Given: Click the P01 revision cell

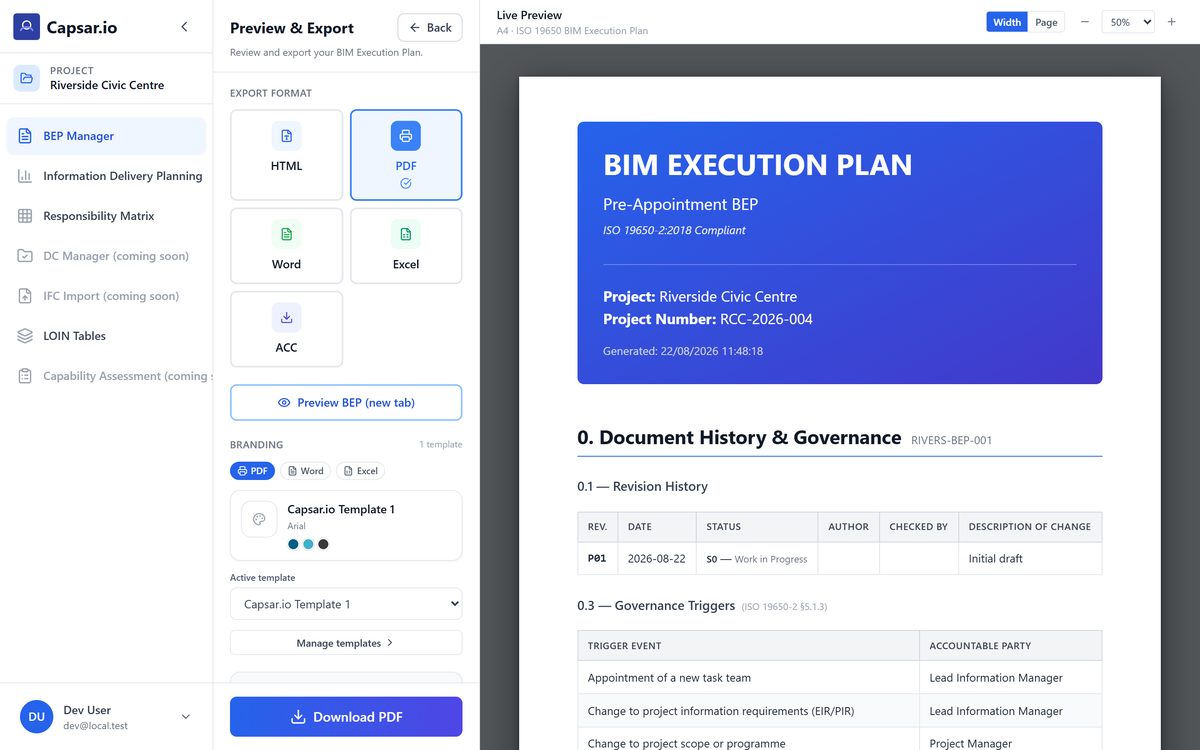Looking at the screenshot, I should click(597, 559).
